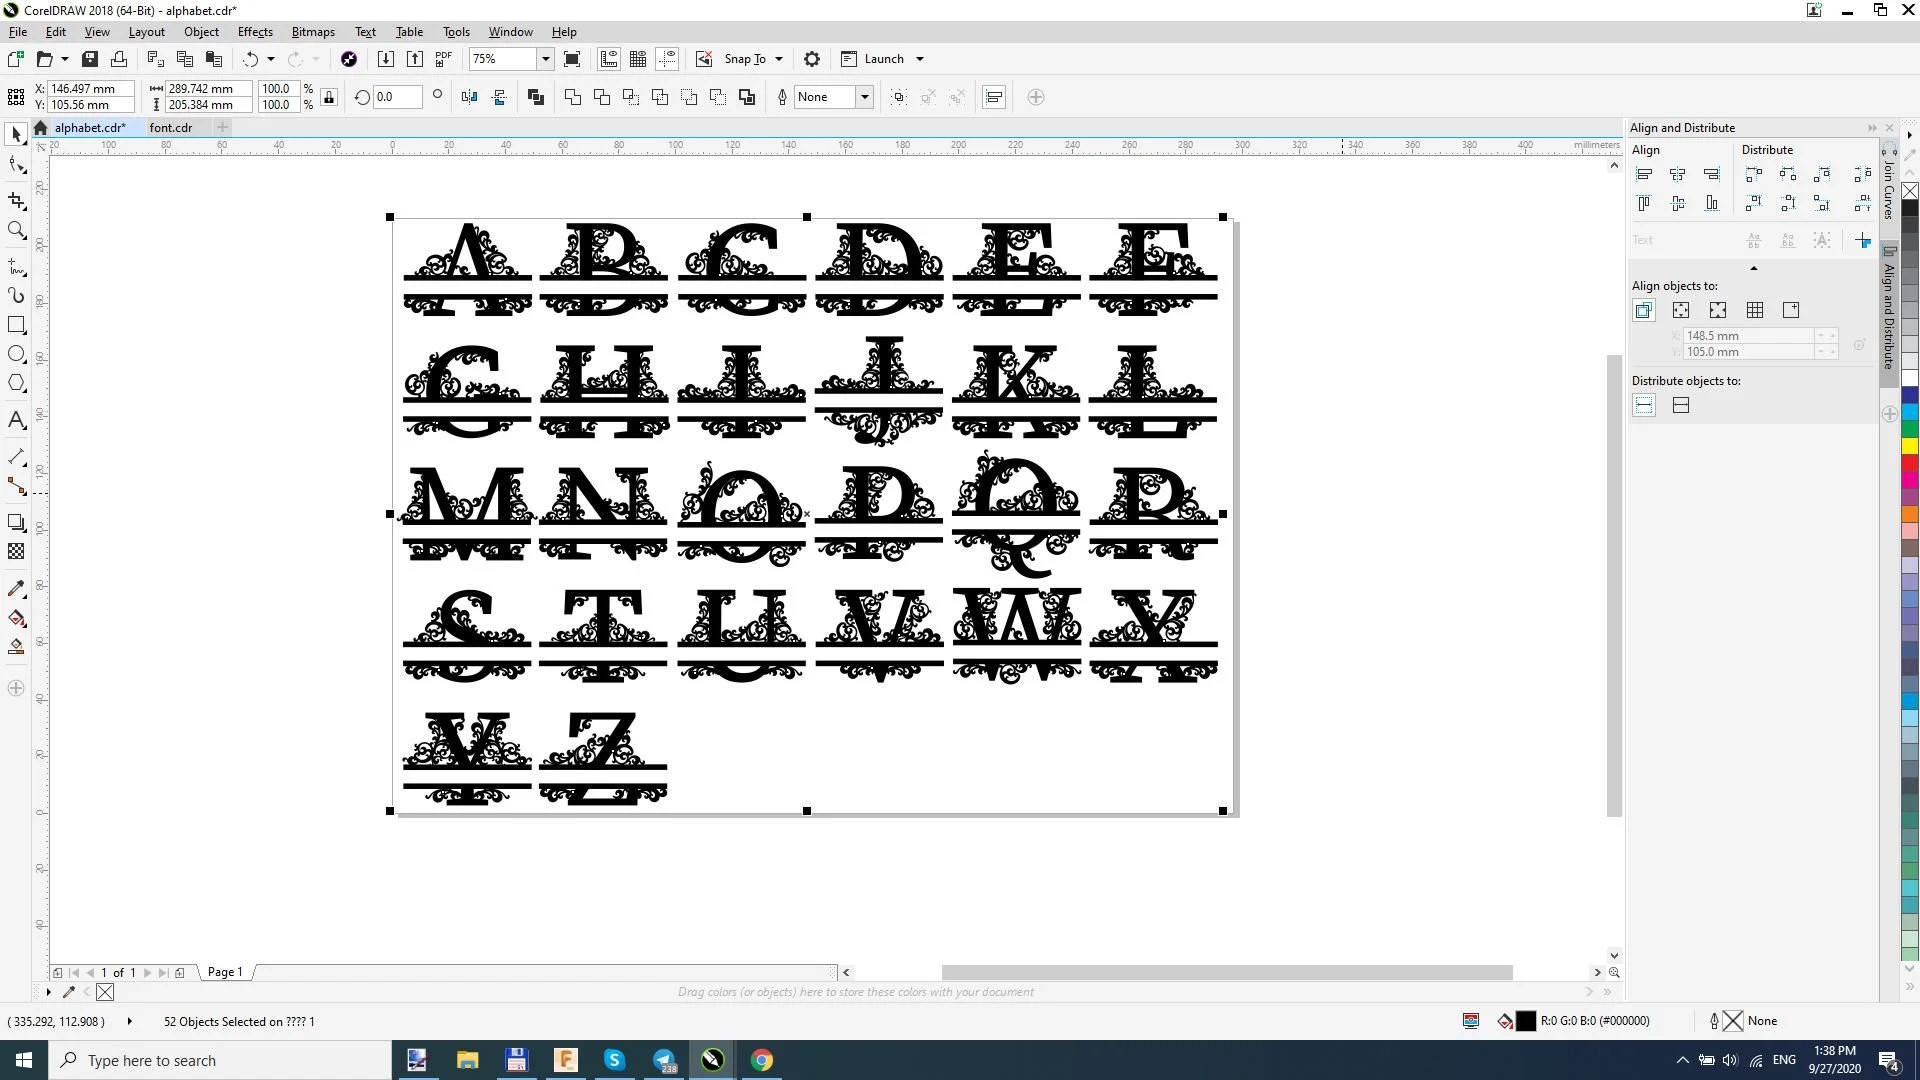Select the Zoom tool in toolbox
This screenshot has width=1920, height=1080.
(16, 230)
